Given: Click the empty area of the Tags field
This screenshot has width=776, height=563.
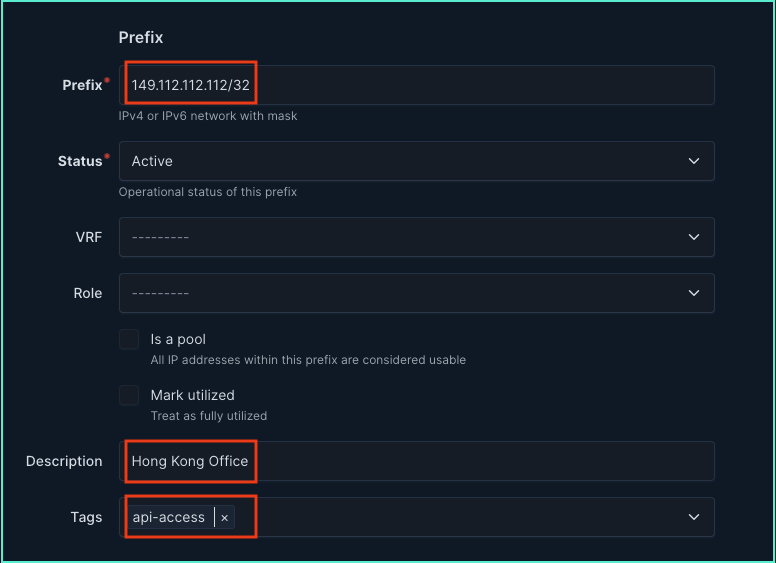Looking at the screenshot, I should point(450,517).
